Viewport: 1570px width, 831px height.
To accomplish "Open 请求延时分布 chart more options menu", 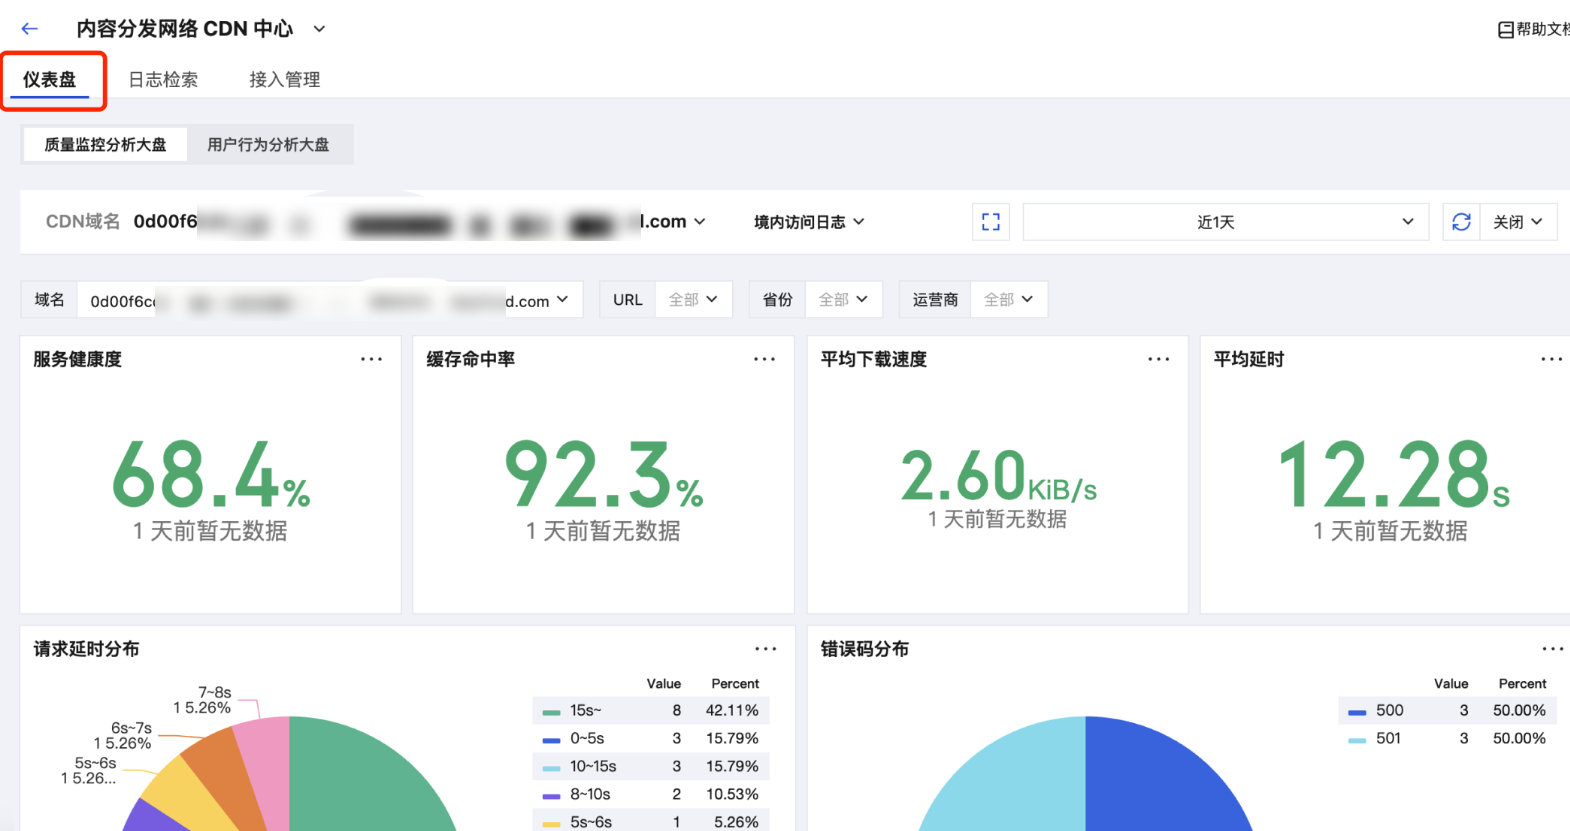I will 765,649.
